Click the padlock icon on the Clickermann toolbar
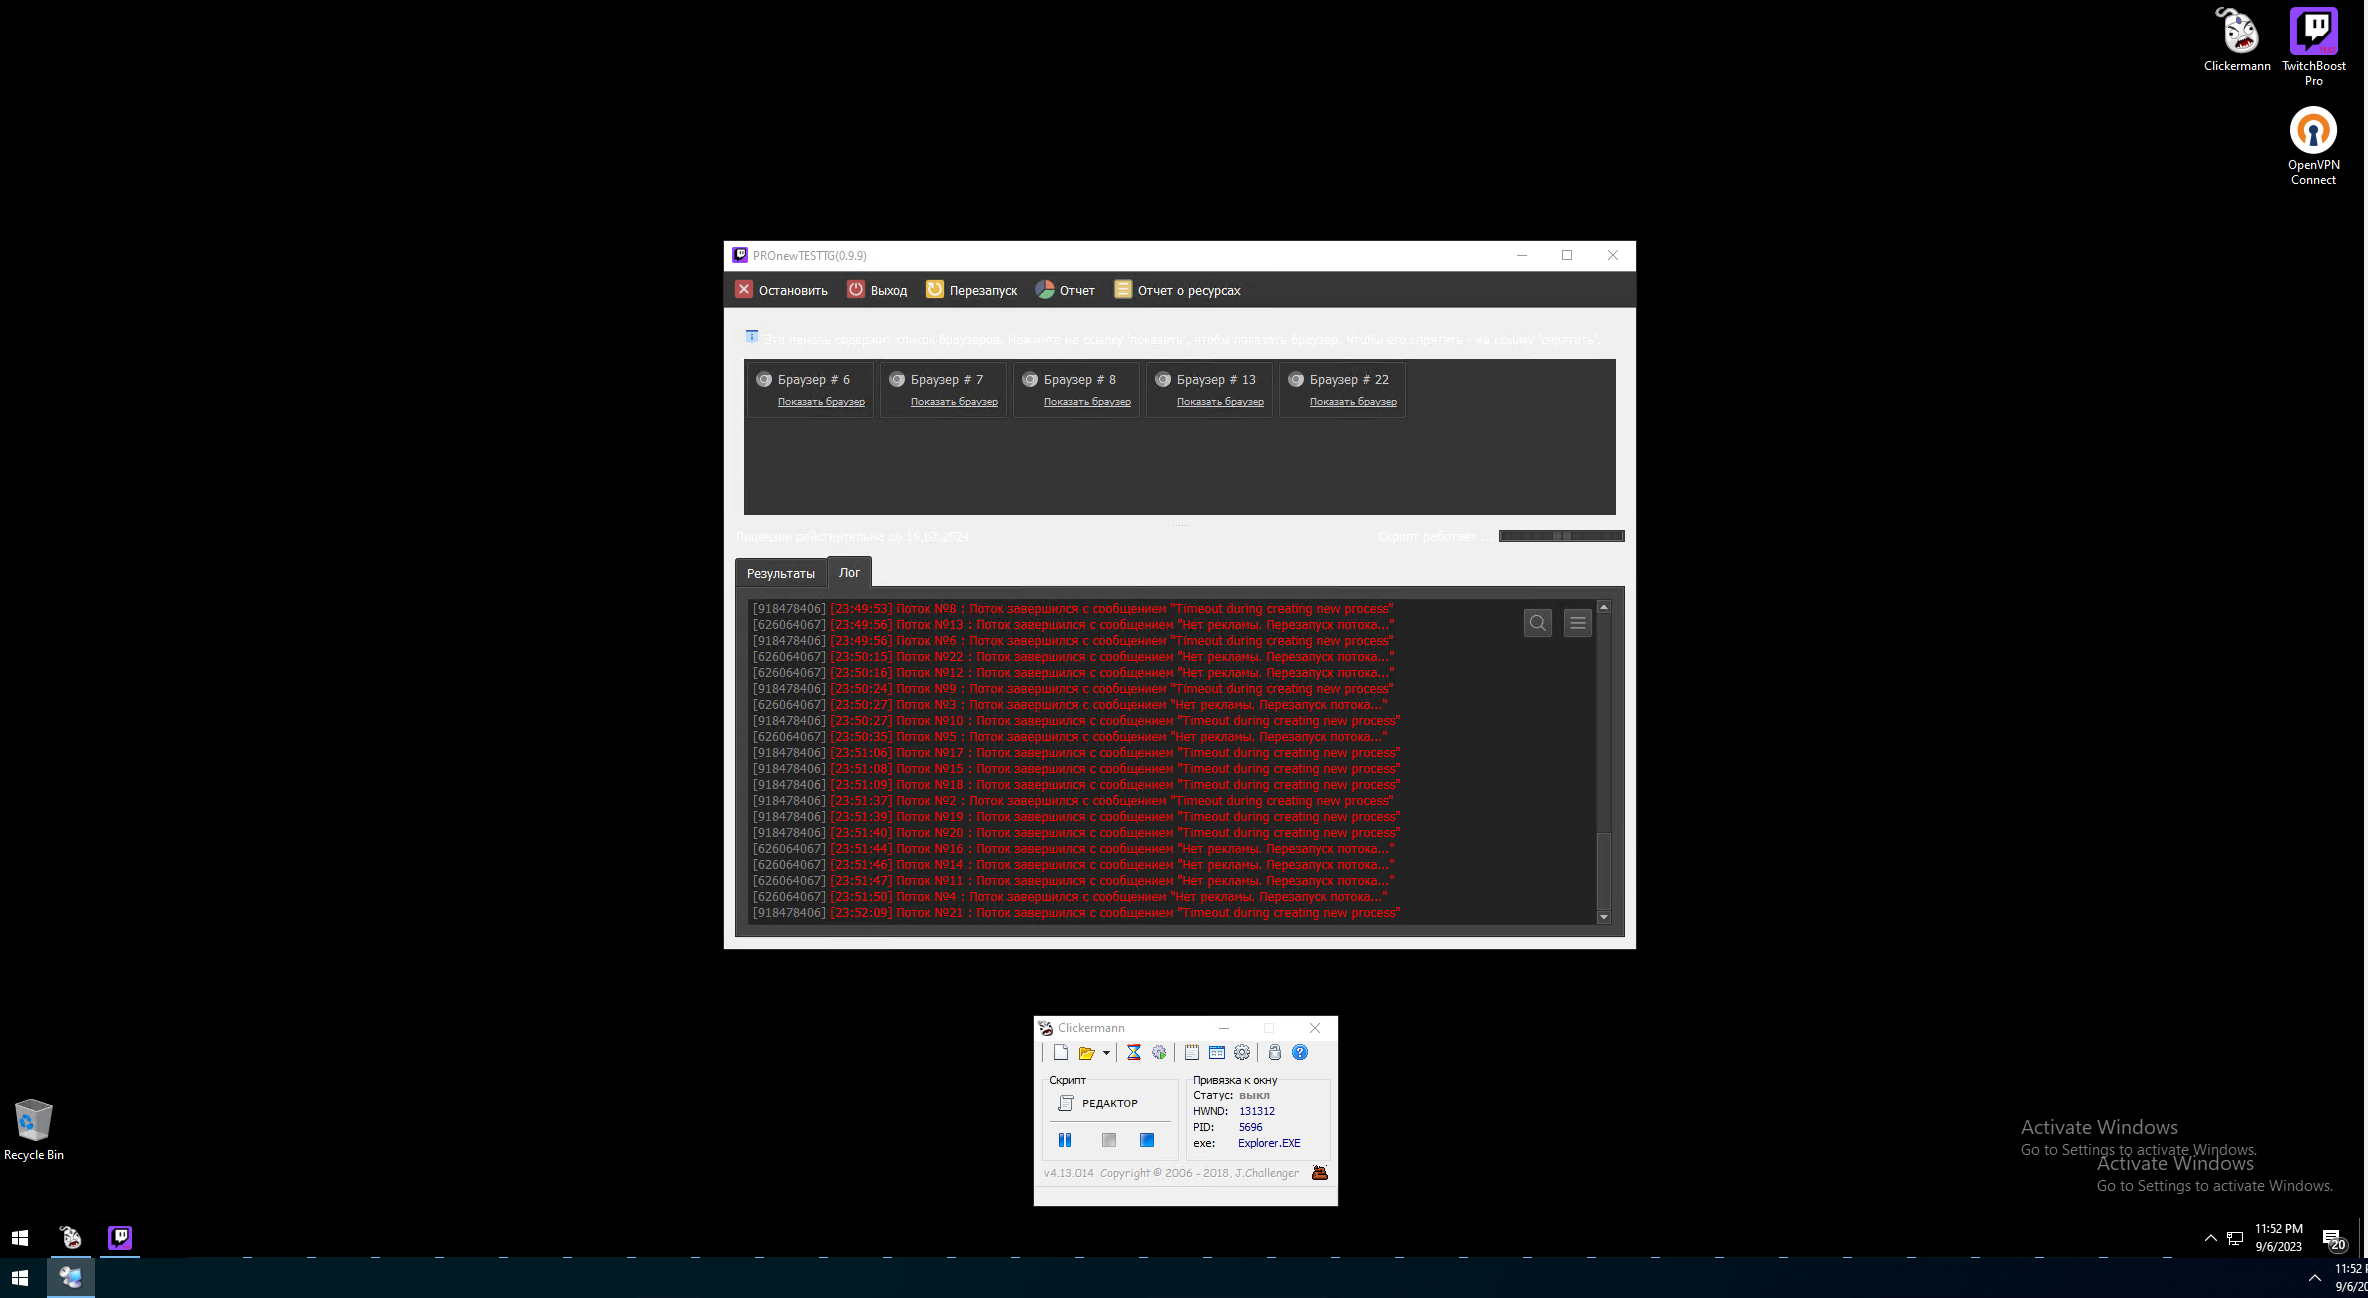The image size is (2368, 1298). (1274, 1052)
